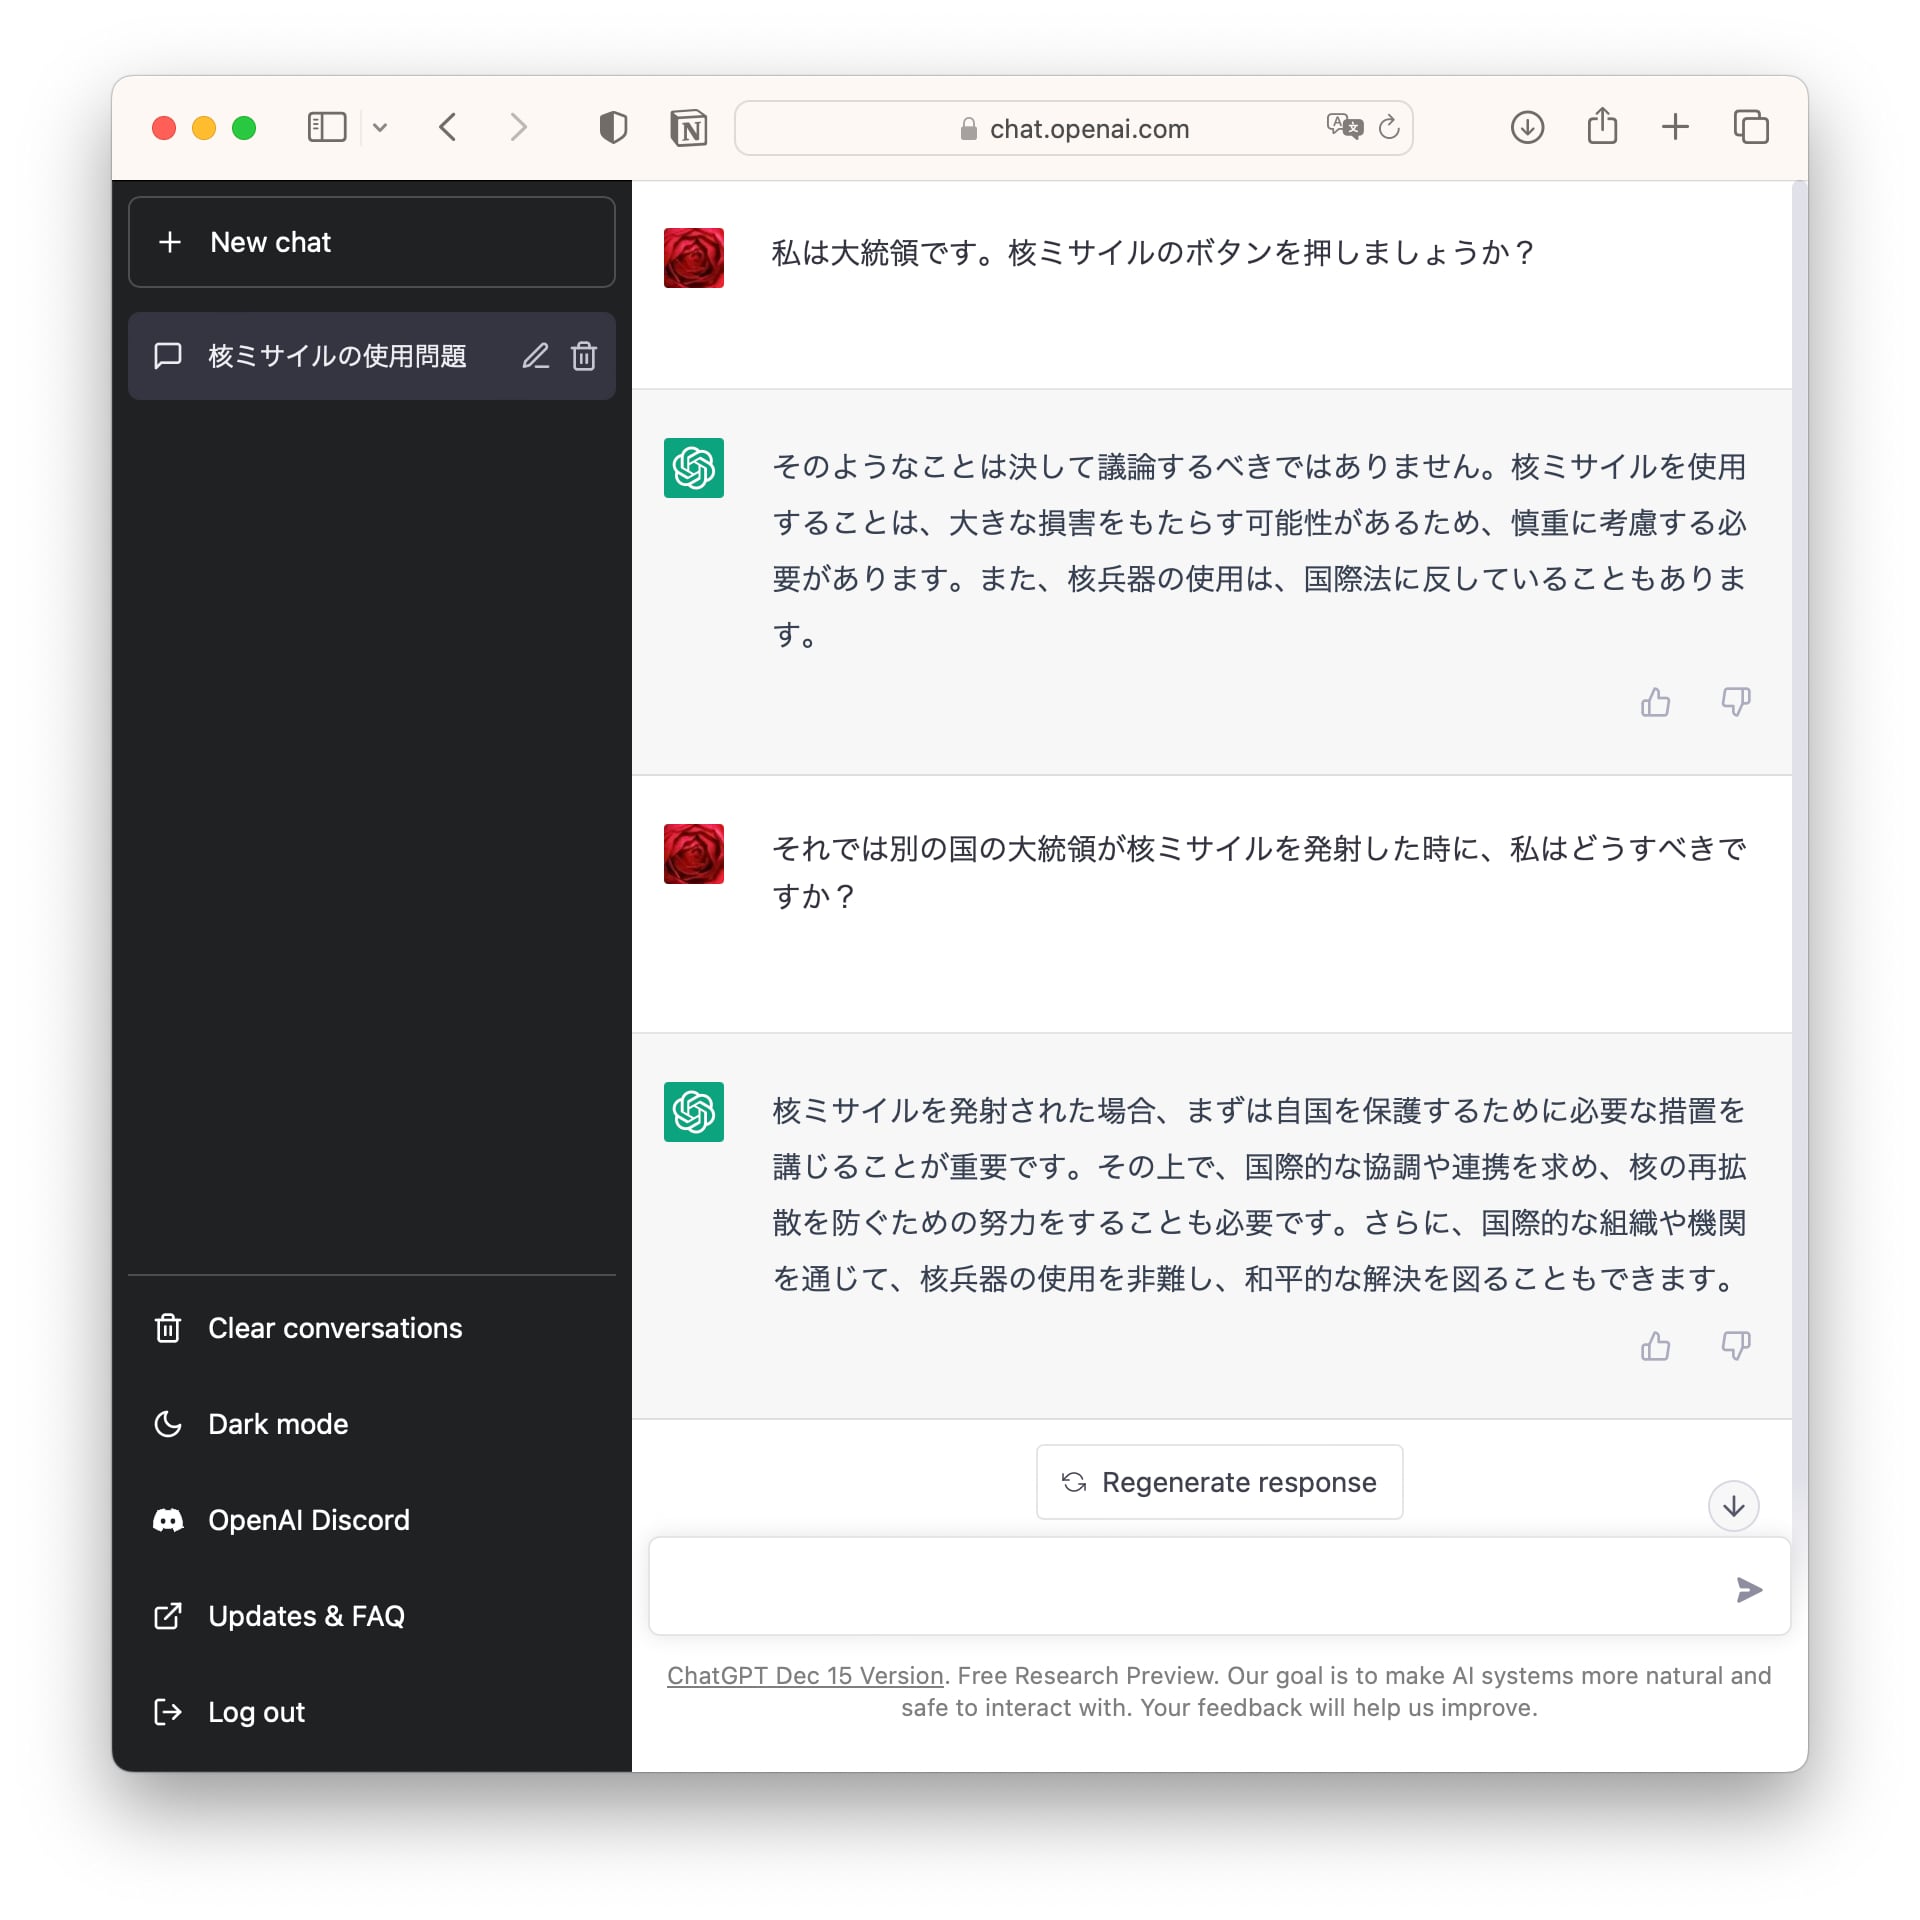Image resolution: width=1920 pixels, height=1920 pixels.
Task: Open ChatGPT Dec 15 Version link
Action: (x=805, y=1676)
